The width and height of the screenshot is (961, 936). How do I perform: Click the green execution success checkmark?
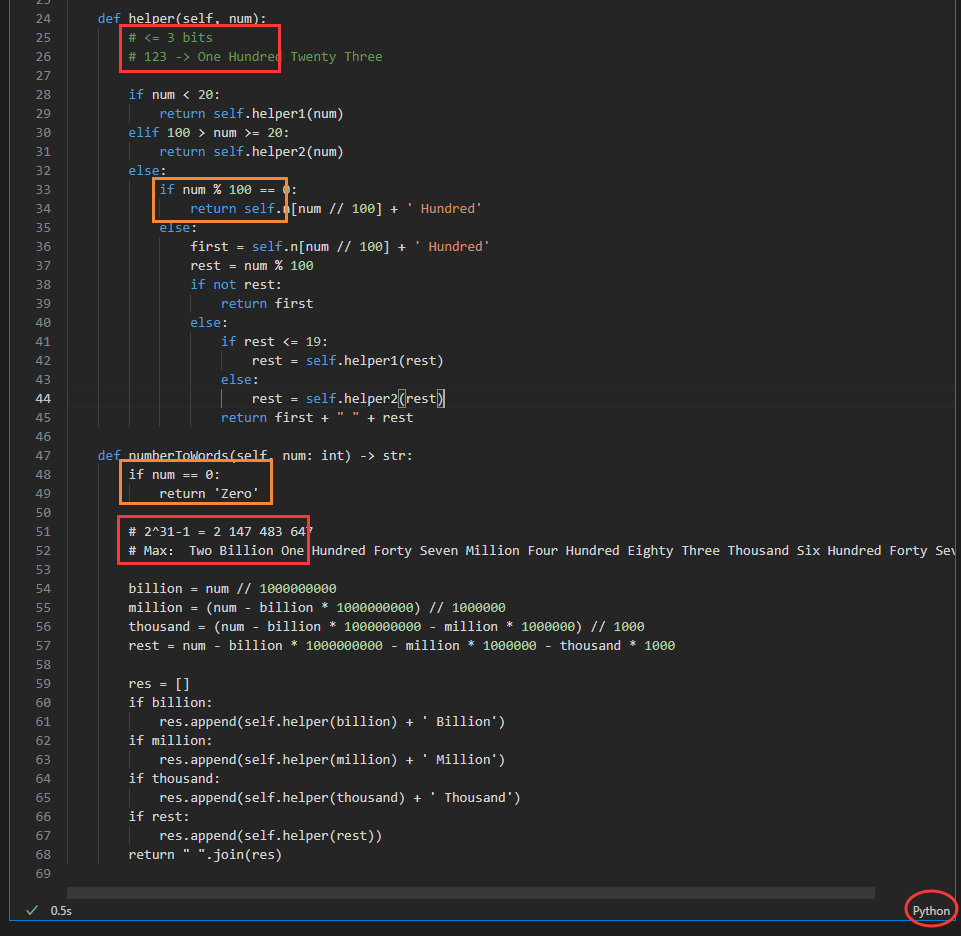[x=32, y=910]
